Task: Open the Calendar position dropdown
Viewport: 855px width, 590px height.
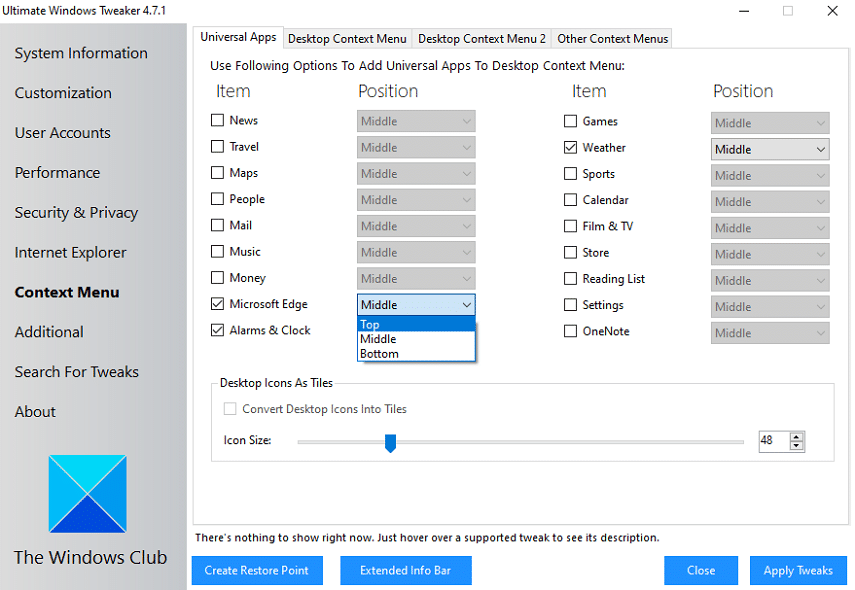Action: tap(770, 202)
